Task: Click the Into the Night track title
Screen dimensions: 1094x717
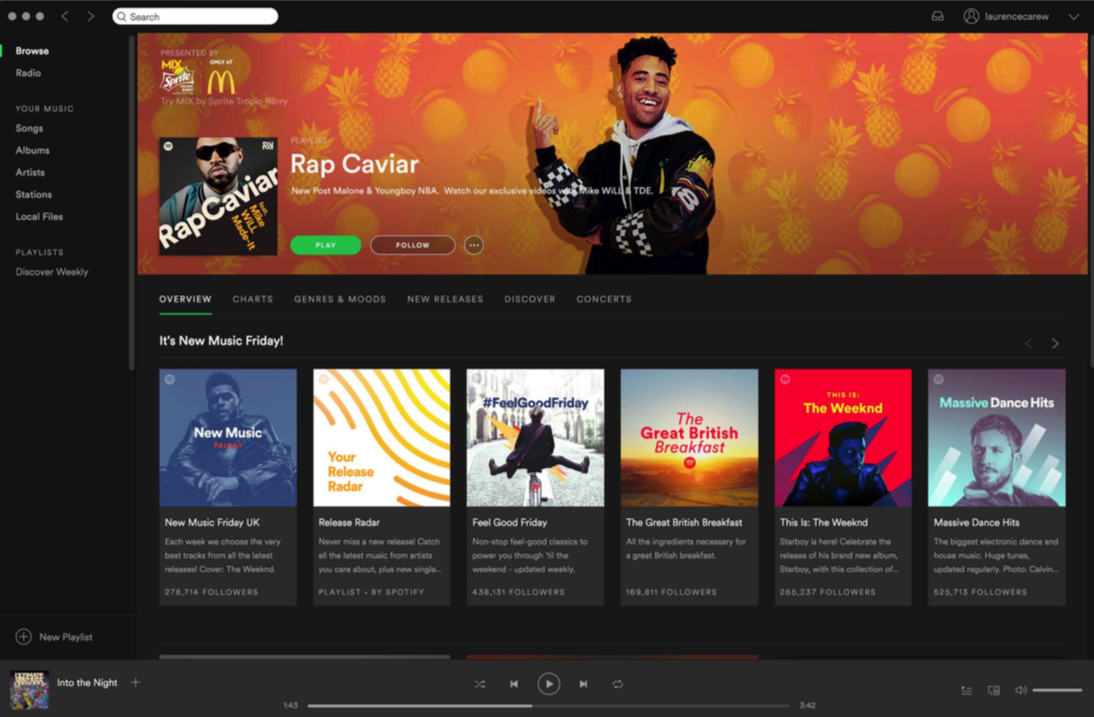Action: click(x=87, y=683)
